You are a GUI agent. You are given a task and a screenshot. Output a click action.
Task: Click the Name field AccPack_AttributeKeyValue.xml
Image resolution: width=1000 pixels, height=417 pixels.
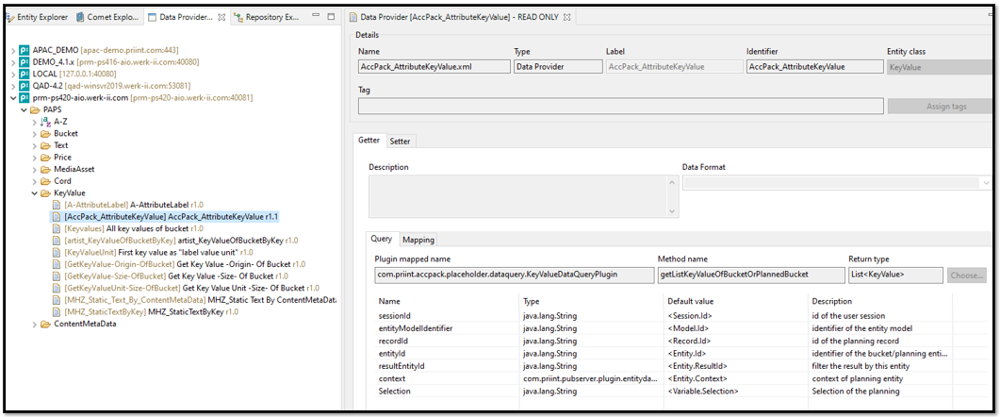coord(434,66)
